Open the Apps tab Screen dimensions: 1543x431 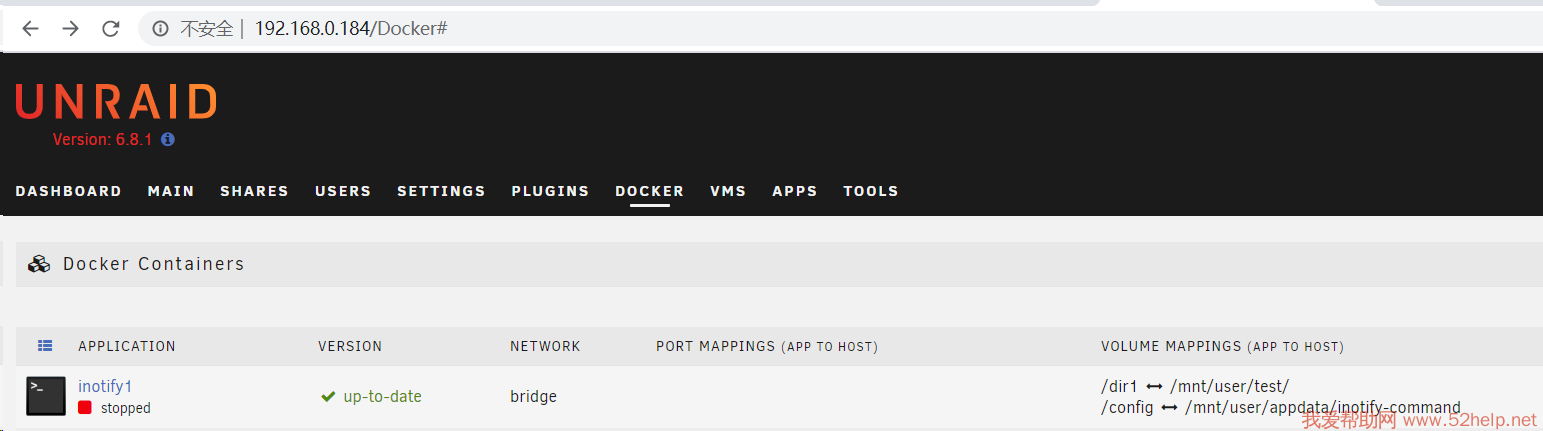pos(795,191)
